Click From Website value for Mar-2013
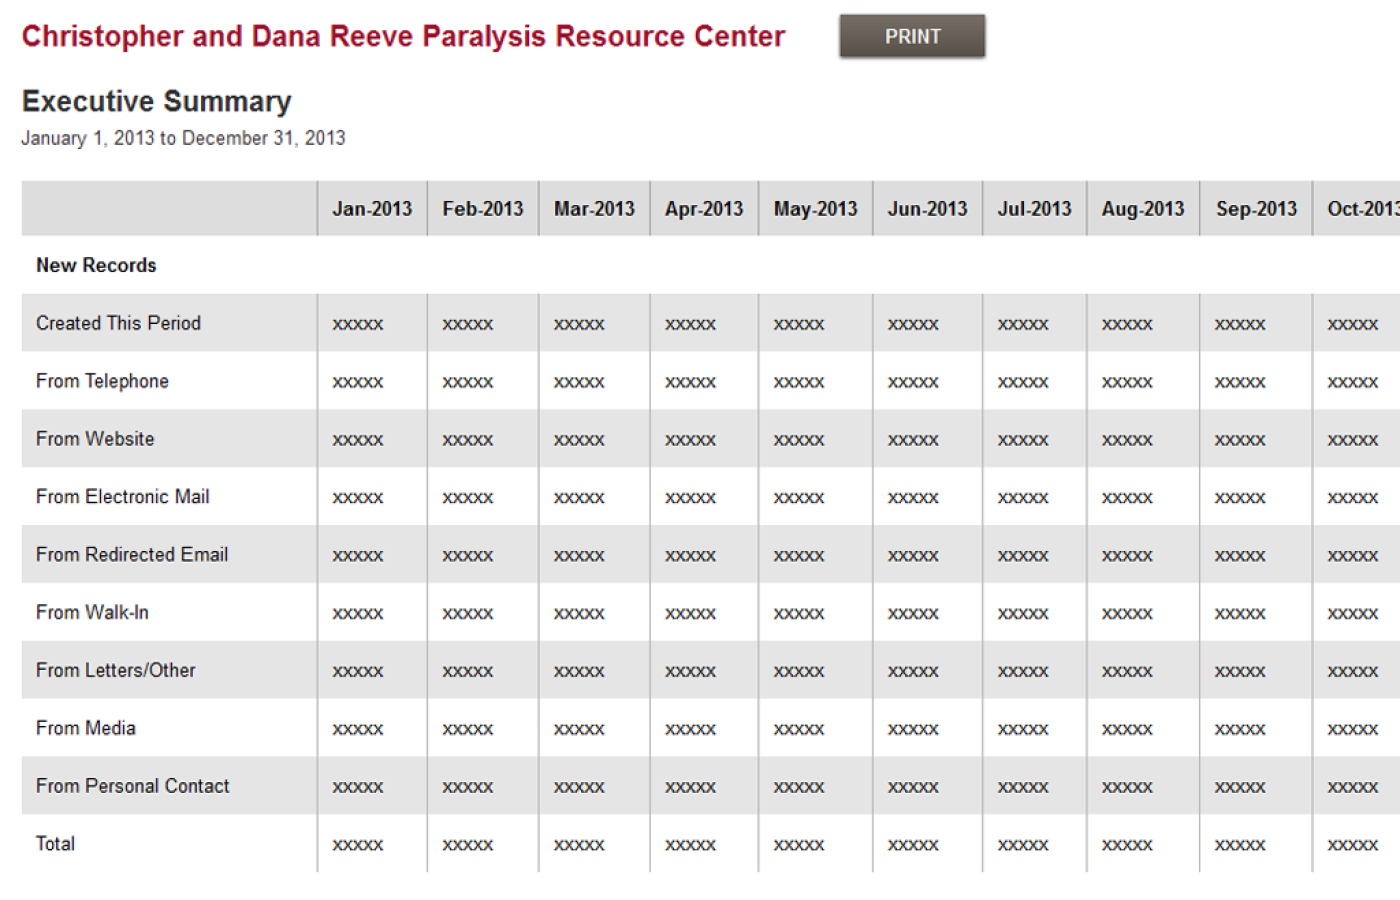 click(x=579, y=440)
